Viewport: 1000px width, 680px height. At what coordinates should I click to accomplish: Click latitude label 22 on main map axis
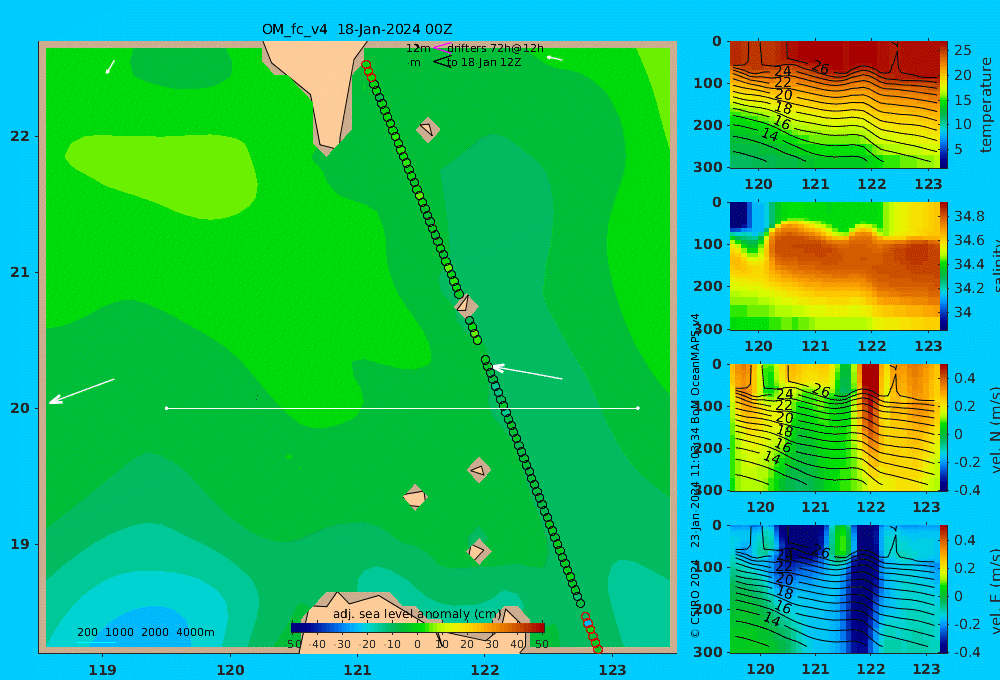20,137
